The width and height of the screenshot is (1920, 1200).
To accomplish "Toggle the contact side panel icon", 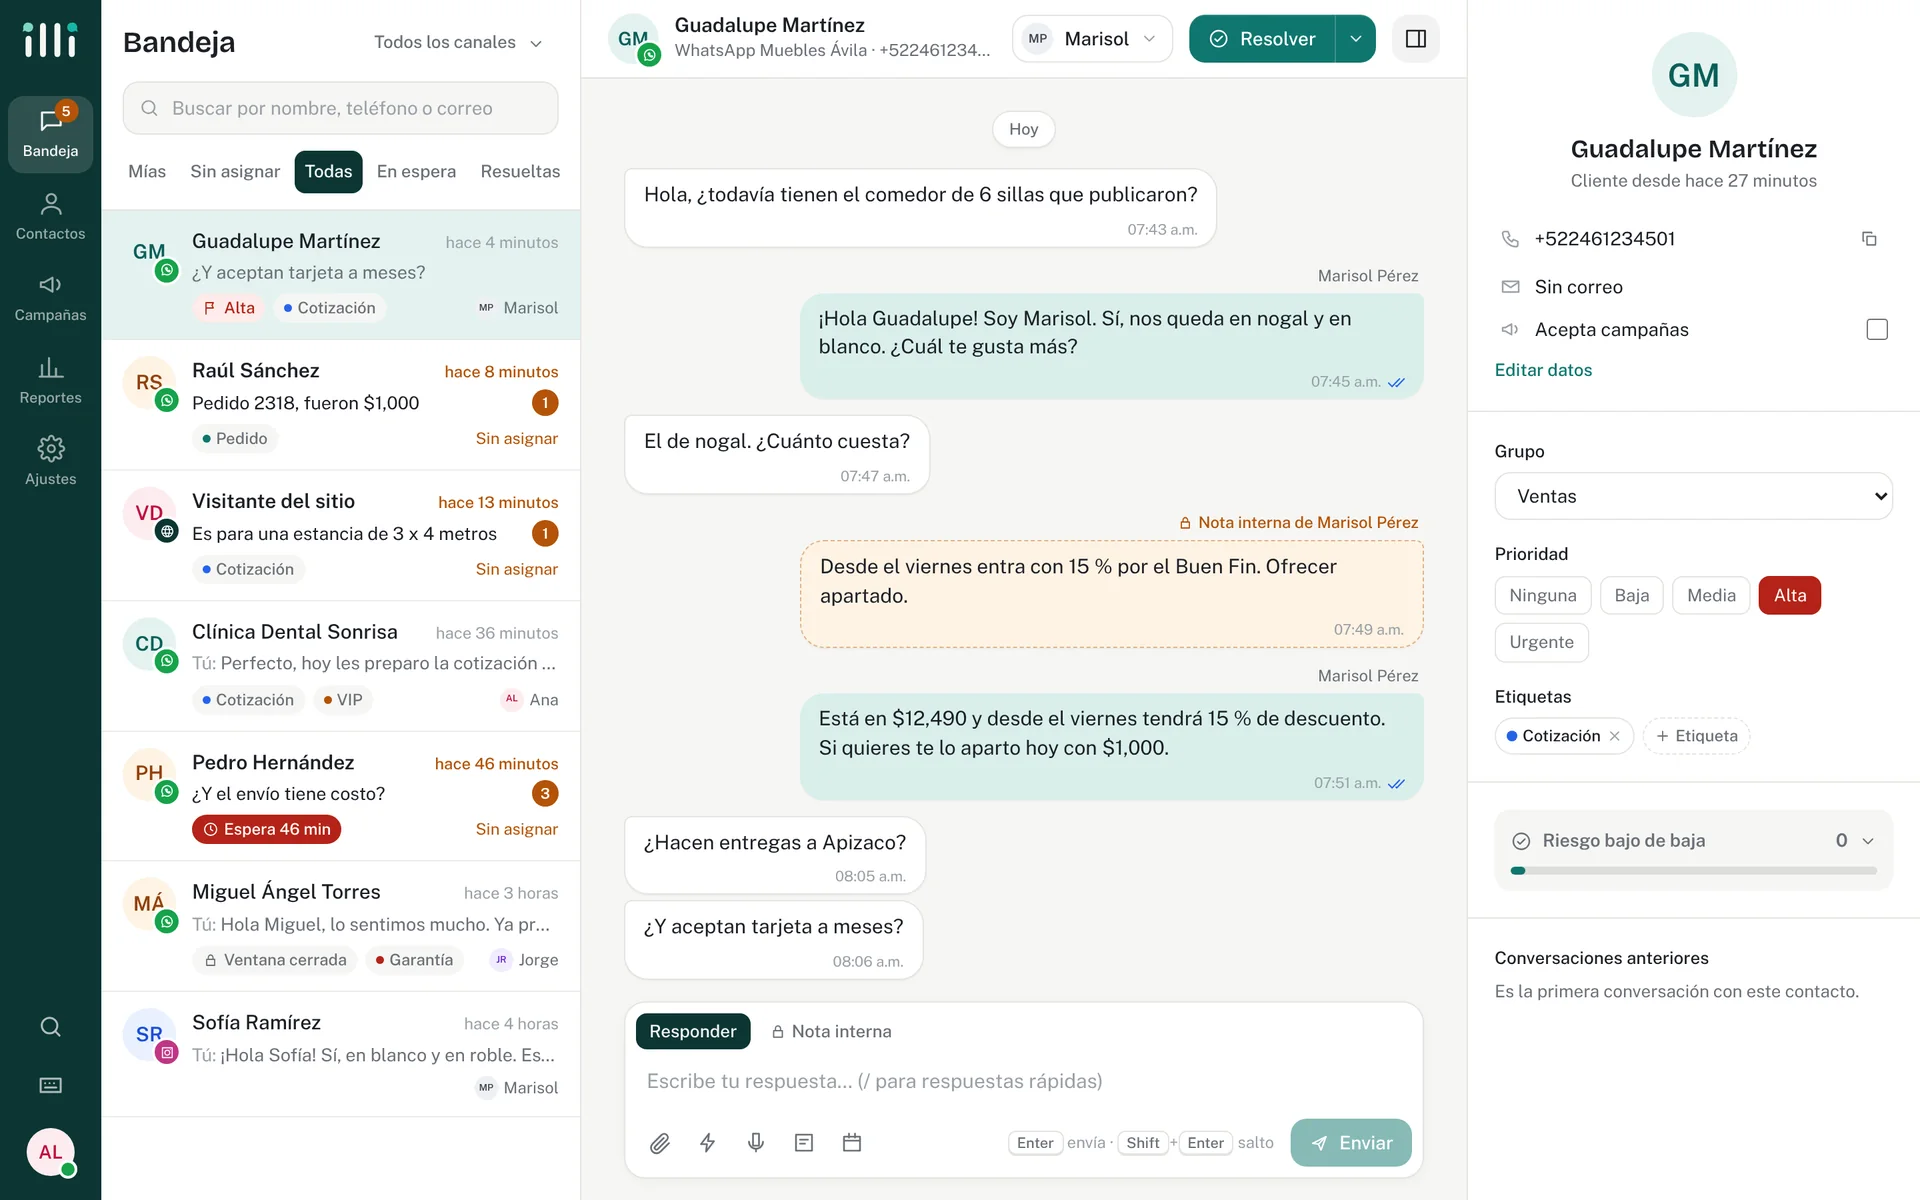I will [x=1415, y=39].
